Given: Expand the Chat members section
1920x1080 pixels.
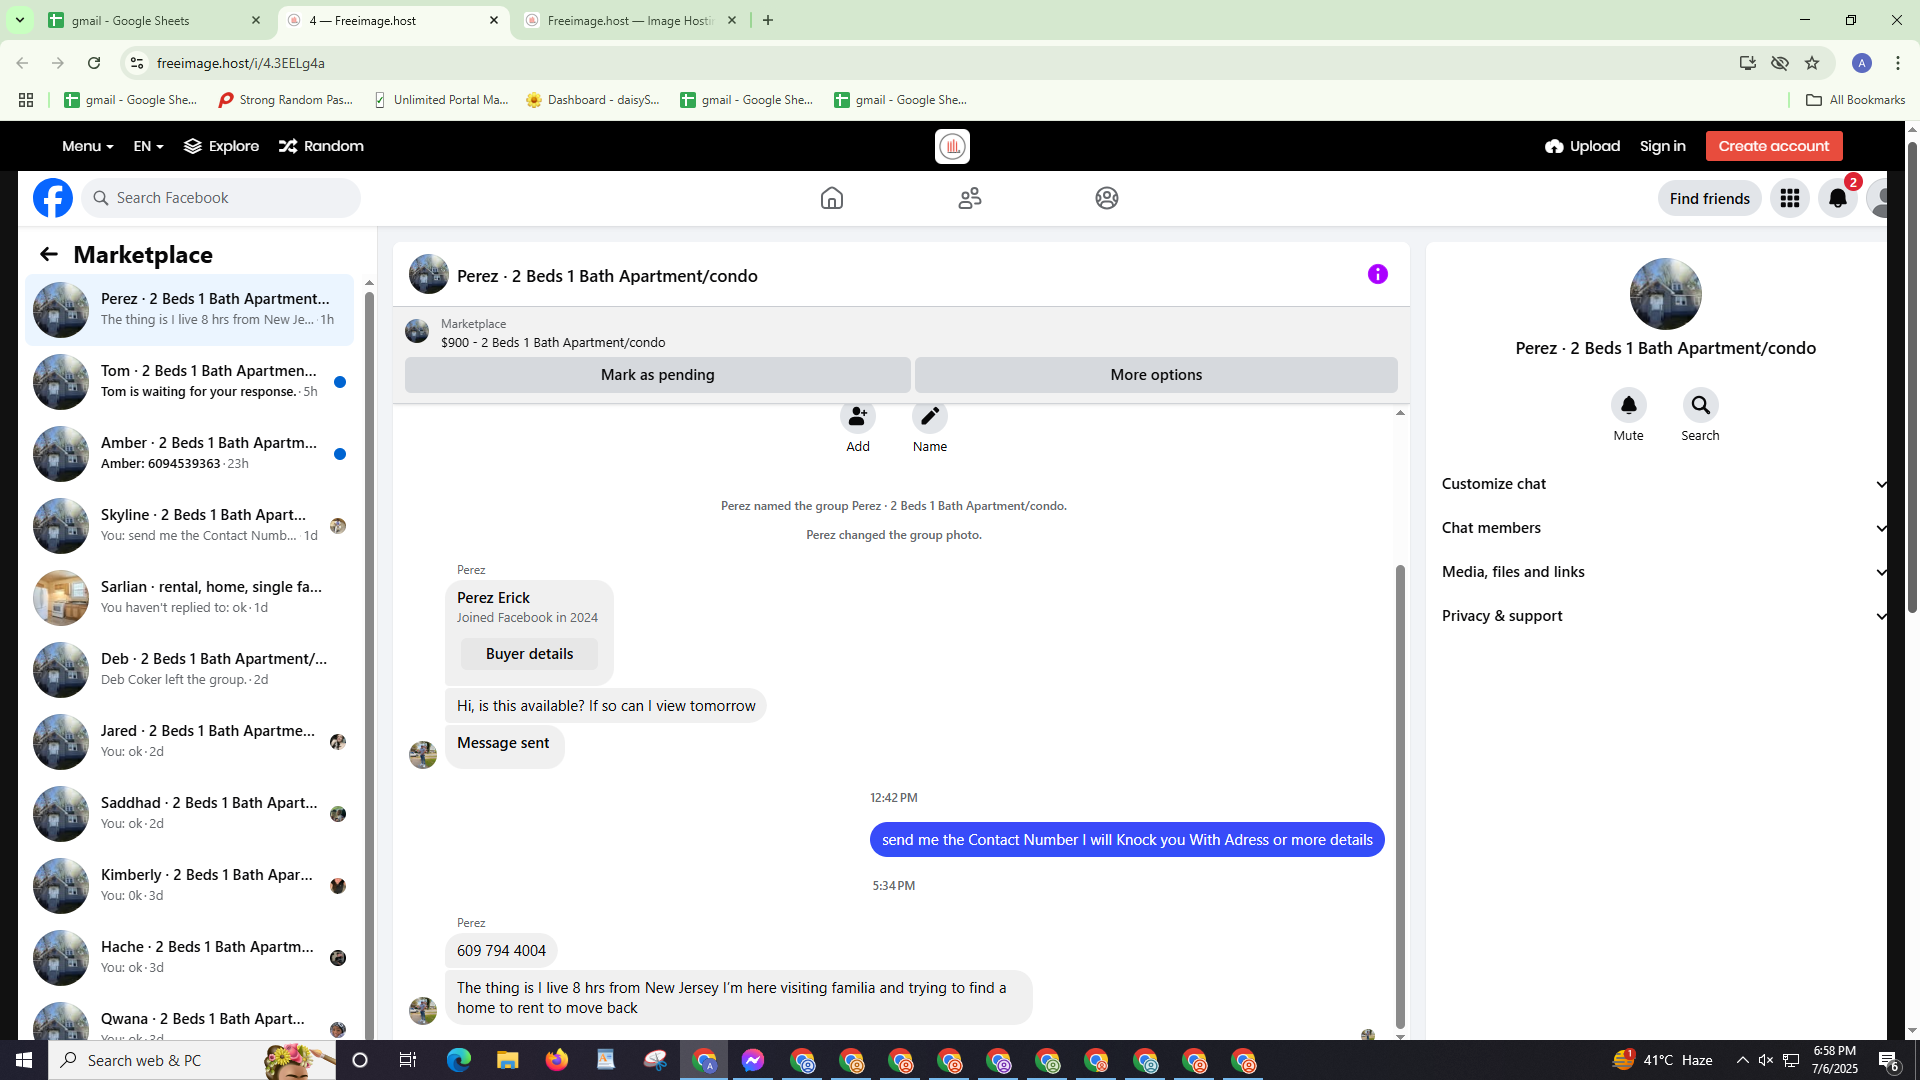Looking at the screenshot, I should point(1664,528).
